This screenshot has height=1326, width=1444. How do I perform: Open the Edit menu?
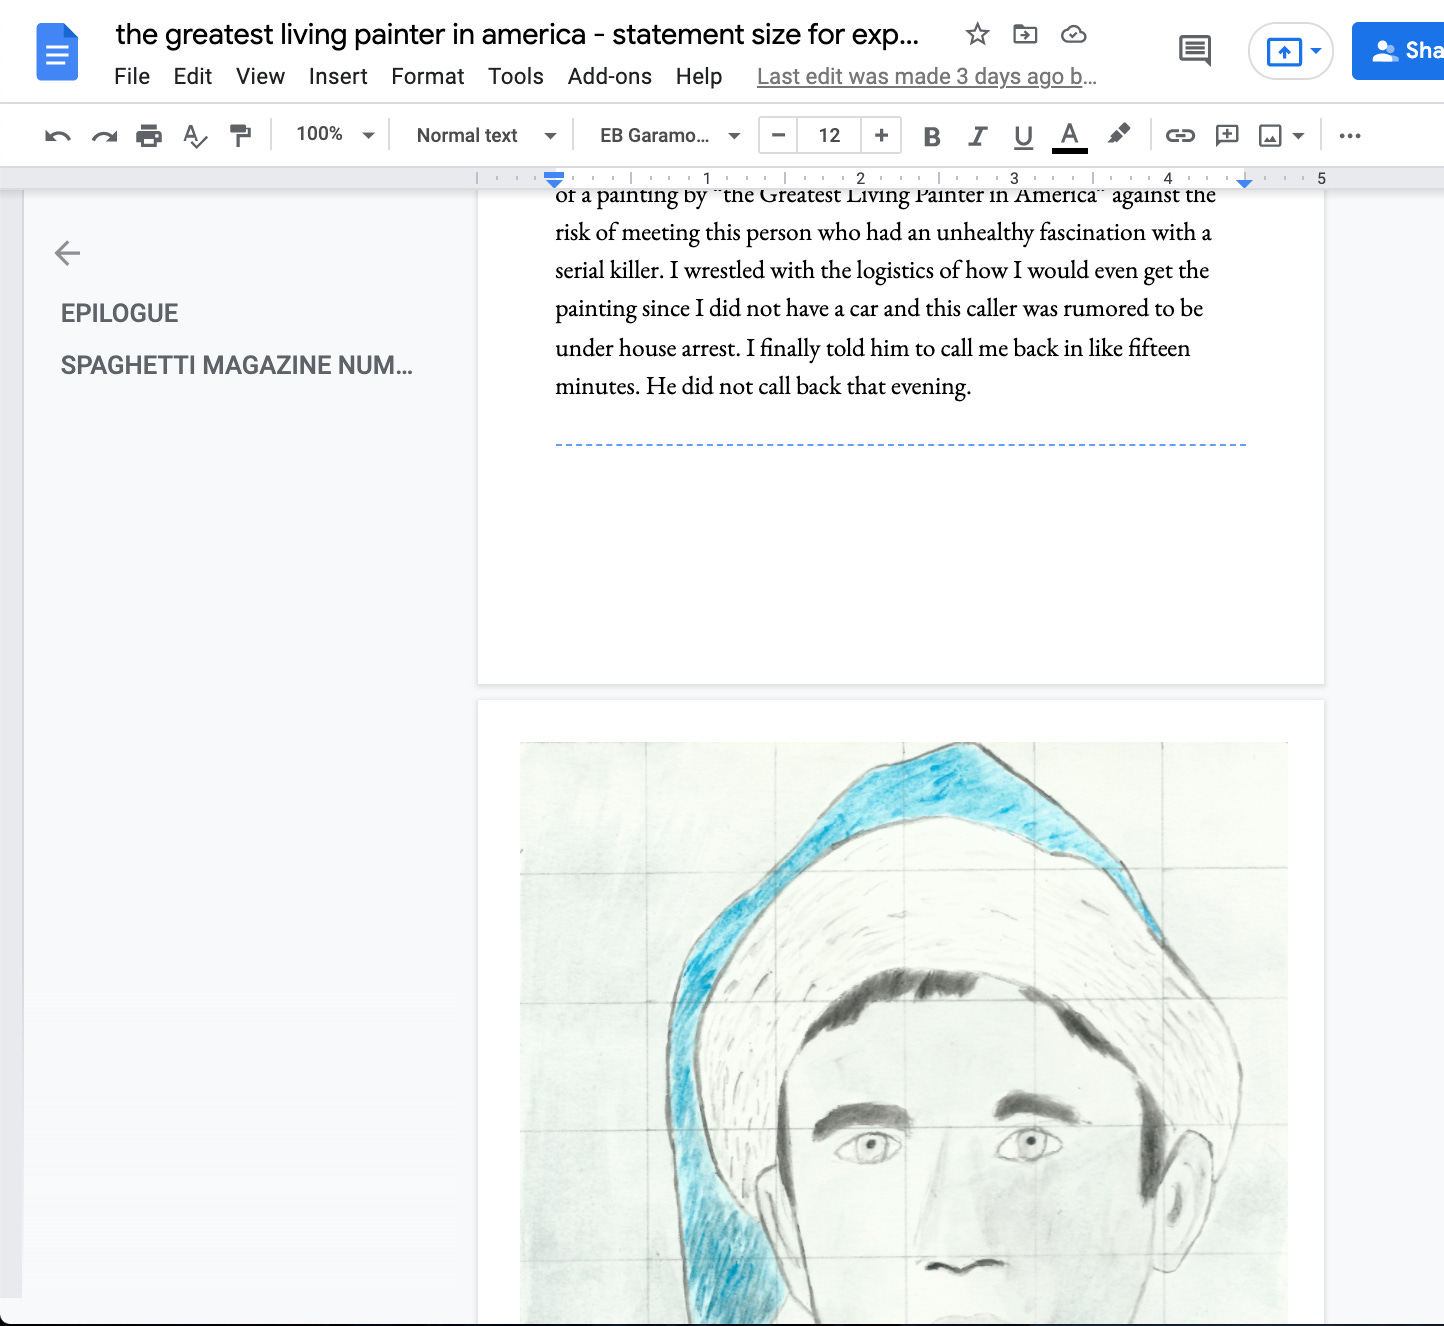[193, 77]
